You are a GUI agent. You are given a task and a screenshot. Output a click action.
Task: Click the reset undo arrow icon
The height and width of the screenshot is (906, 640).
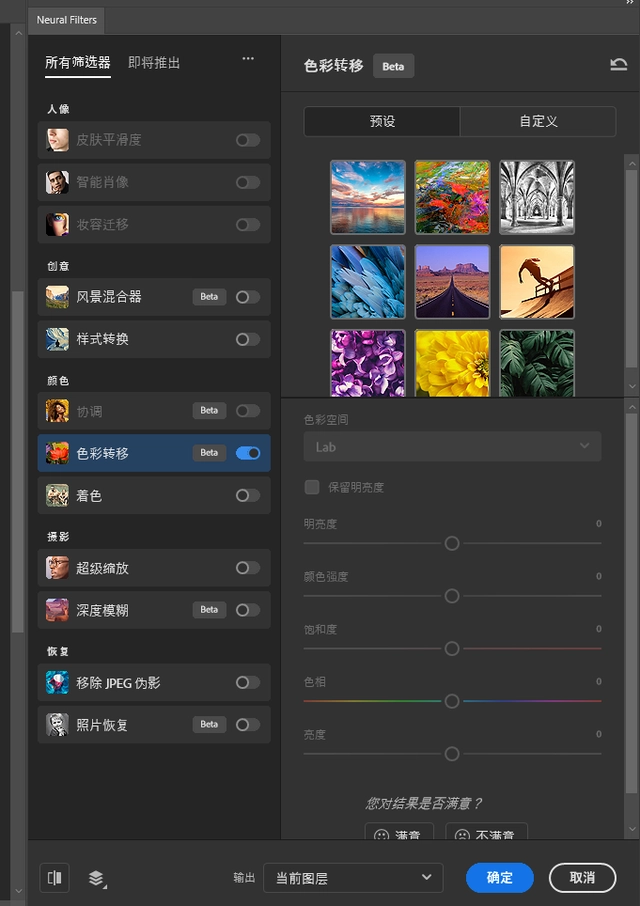pos(618,66)
